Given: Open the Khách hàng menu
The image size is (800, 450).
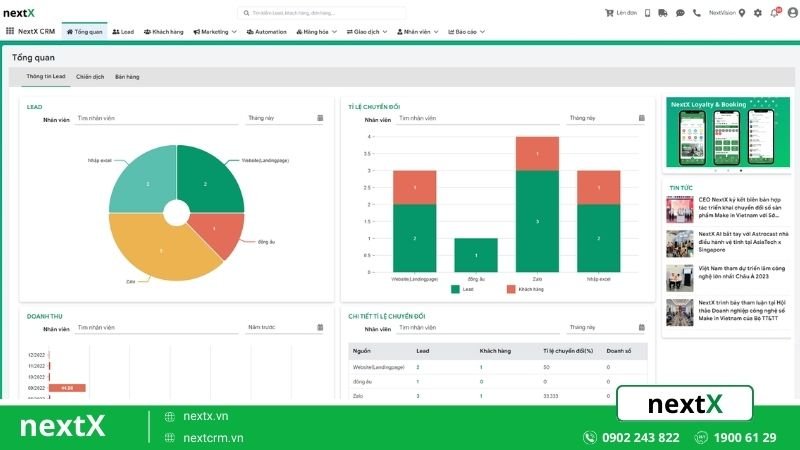Looking at the screenshot, I should coord(163,32).
